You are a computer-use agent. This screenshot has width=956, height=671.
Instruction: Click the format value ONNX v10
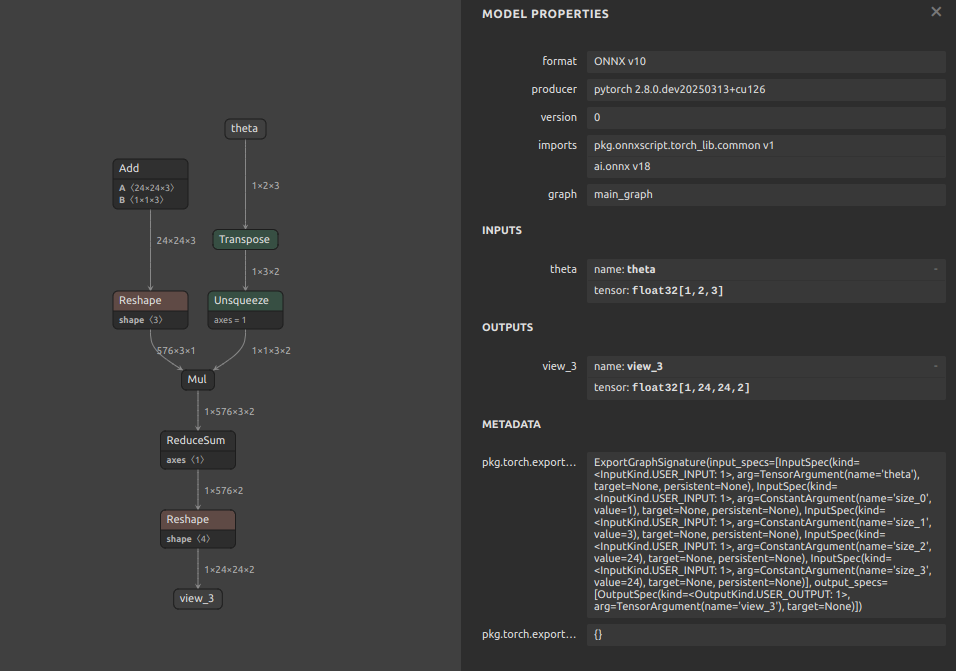[766, 62]
